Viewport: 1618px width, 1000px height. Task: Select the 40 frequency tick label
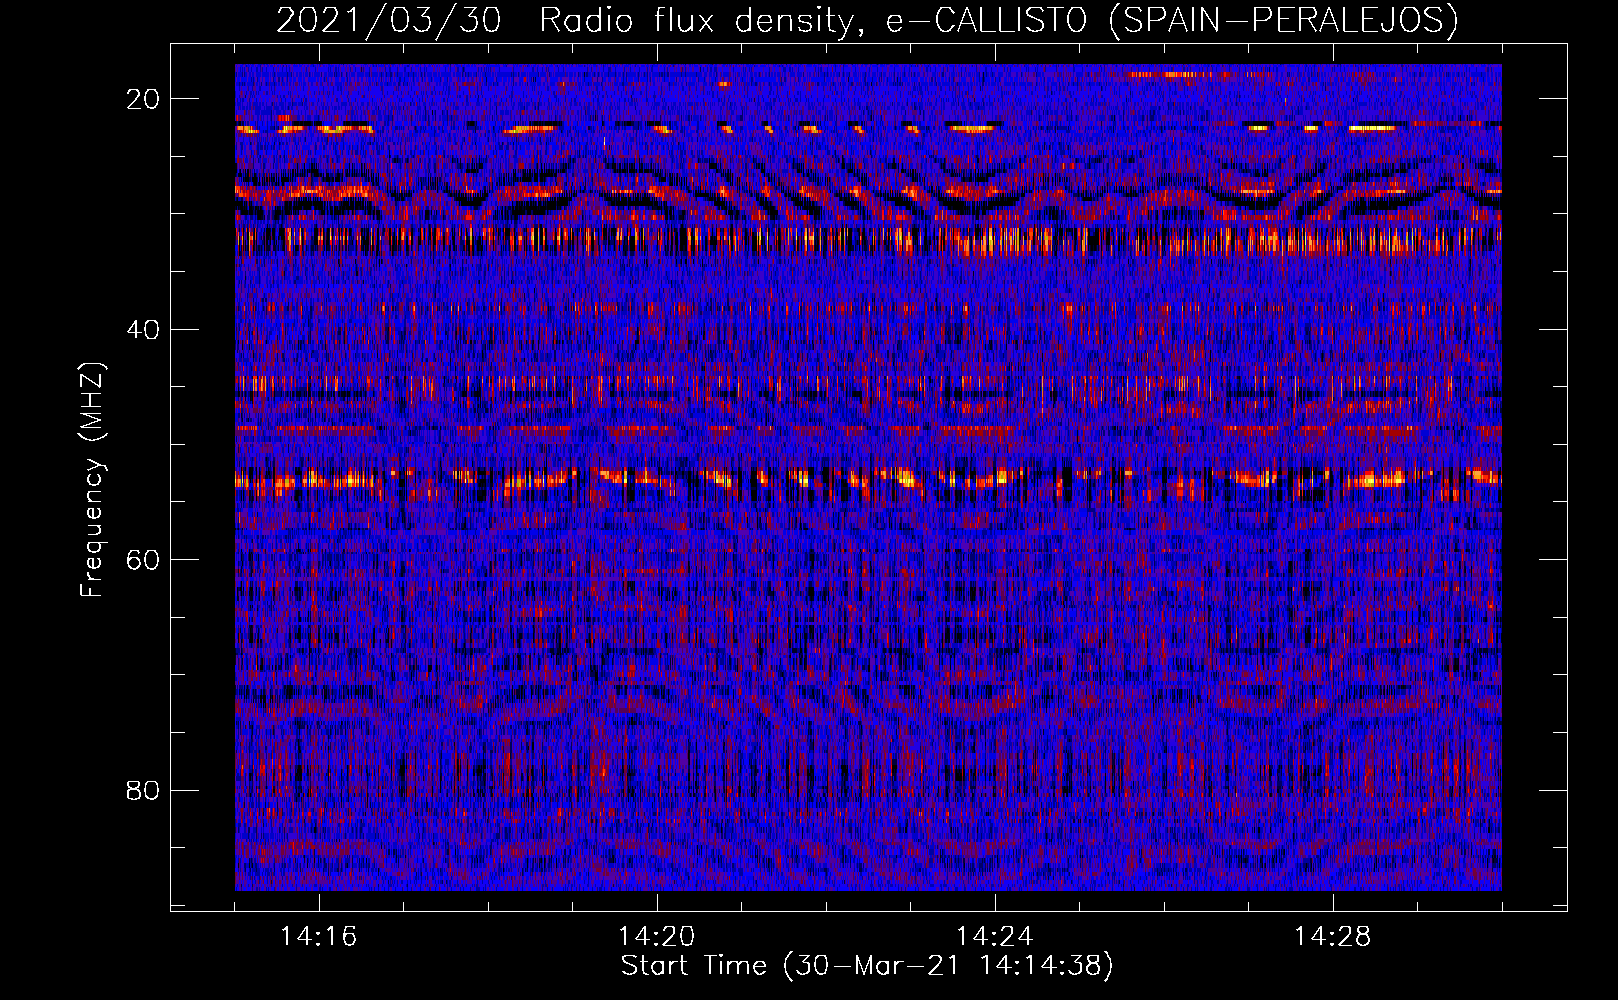[144, 329]
